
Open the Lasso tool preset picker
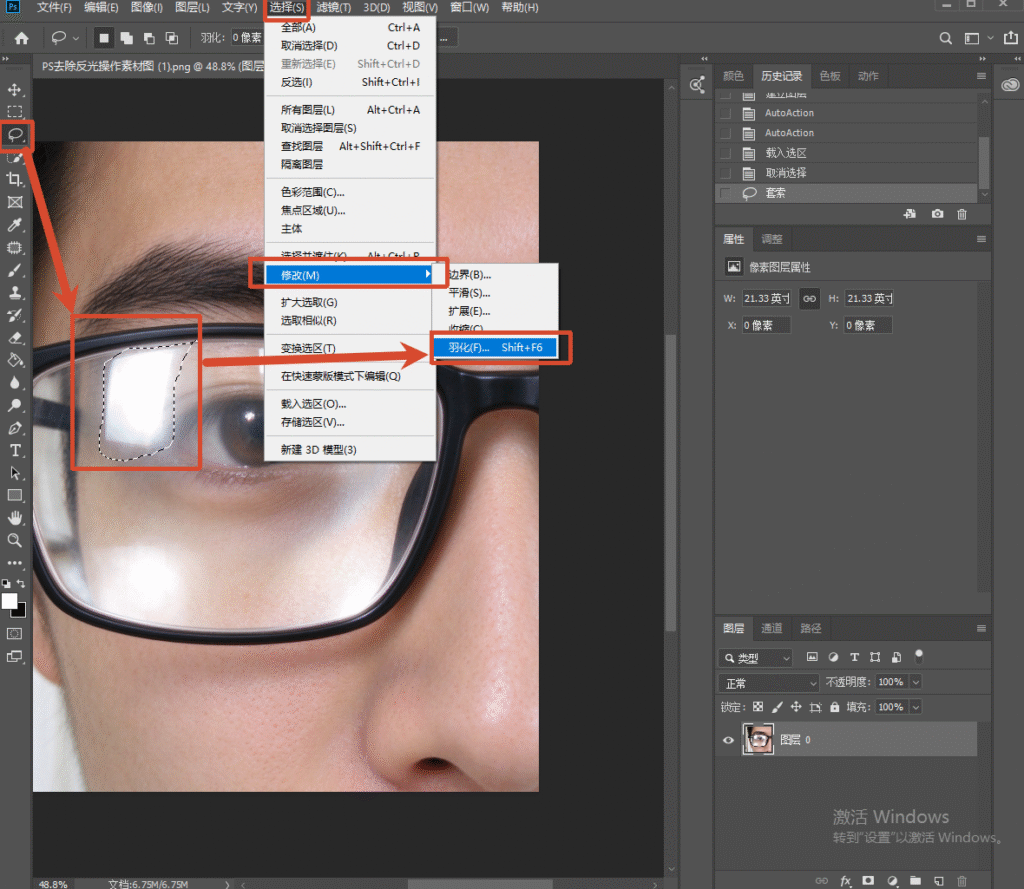(63, 39)
